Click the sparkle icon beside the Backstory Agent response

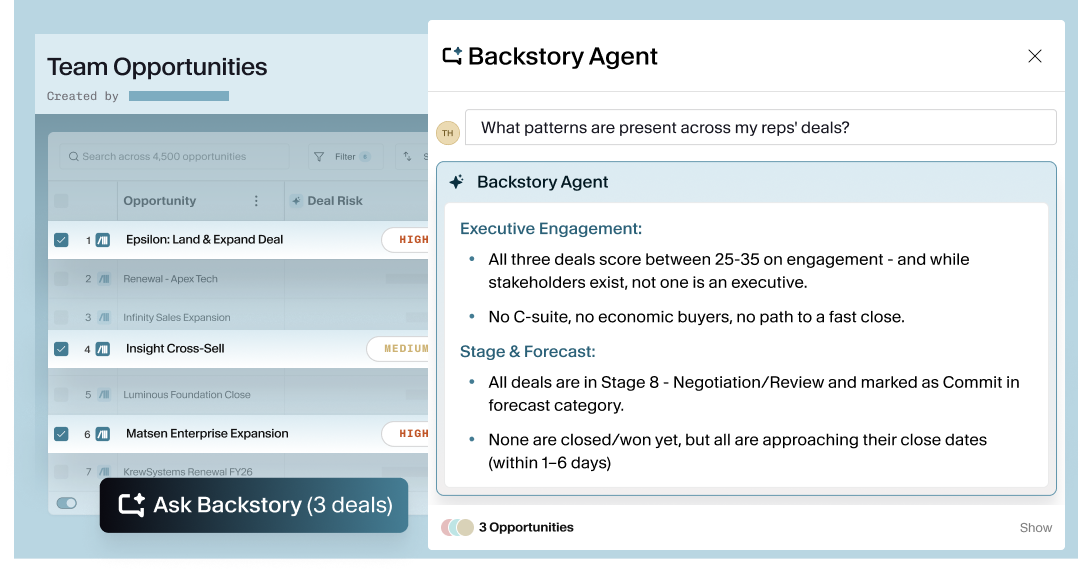point(457,182)
